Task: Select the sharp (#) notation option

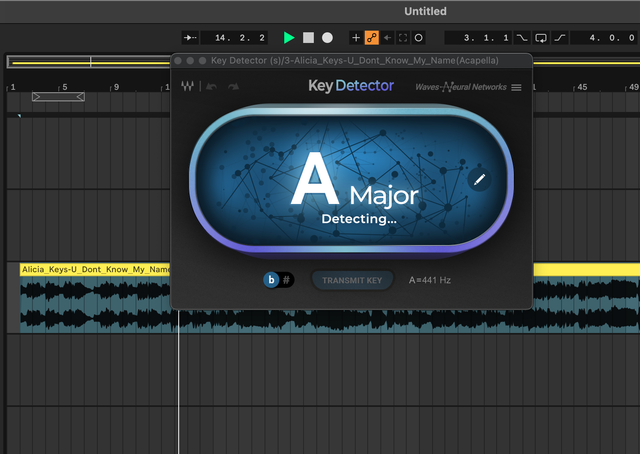Action: click(287, 280)
